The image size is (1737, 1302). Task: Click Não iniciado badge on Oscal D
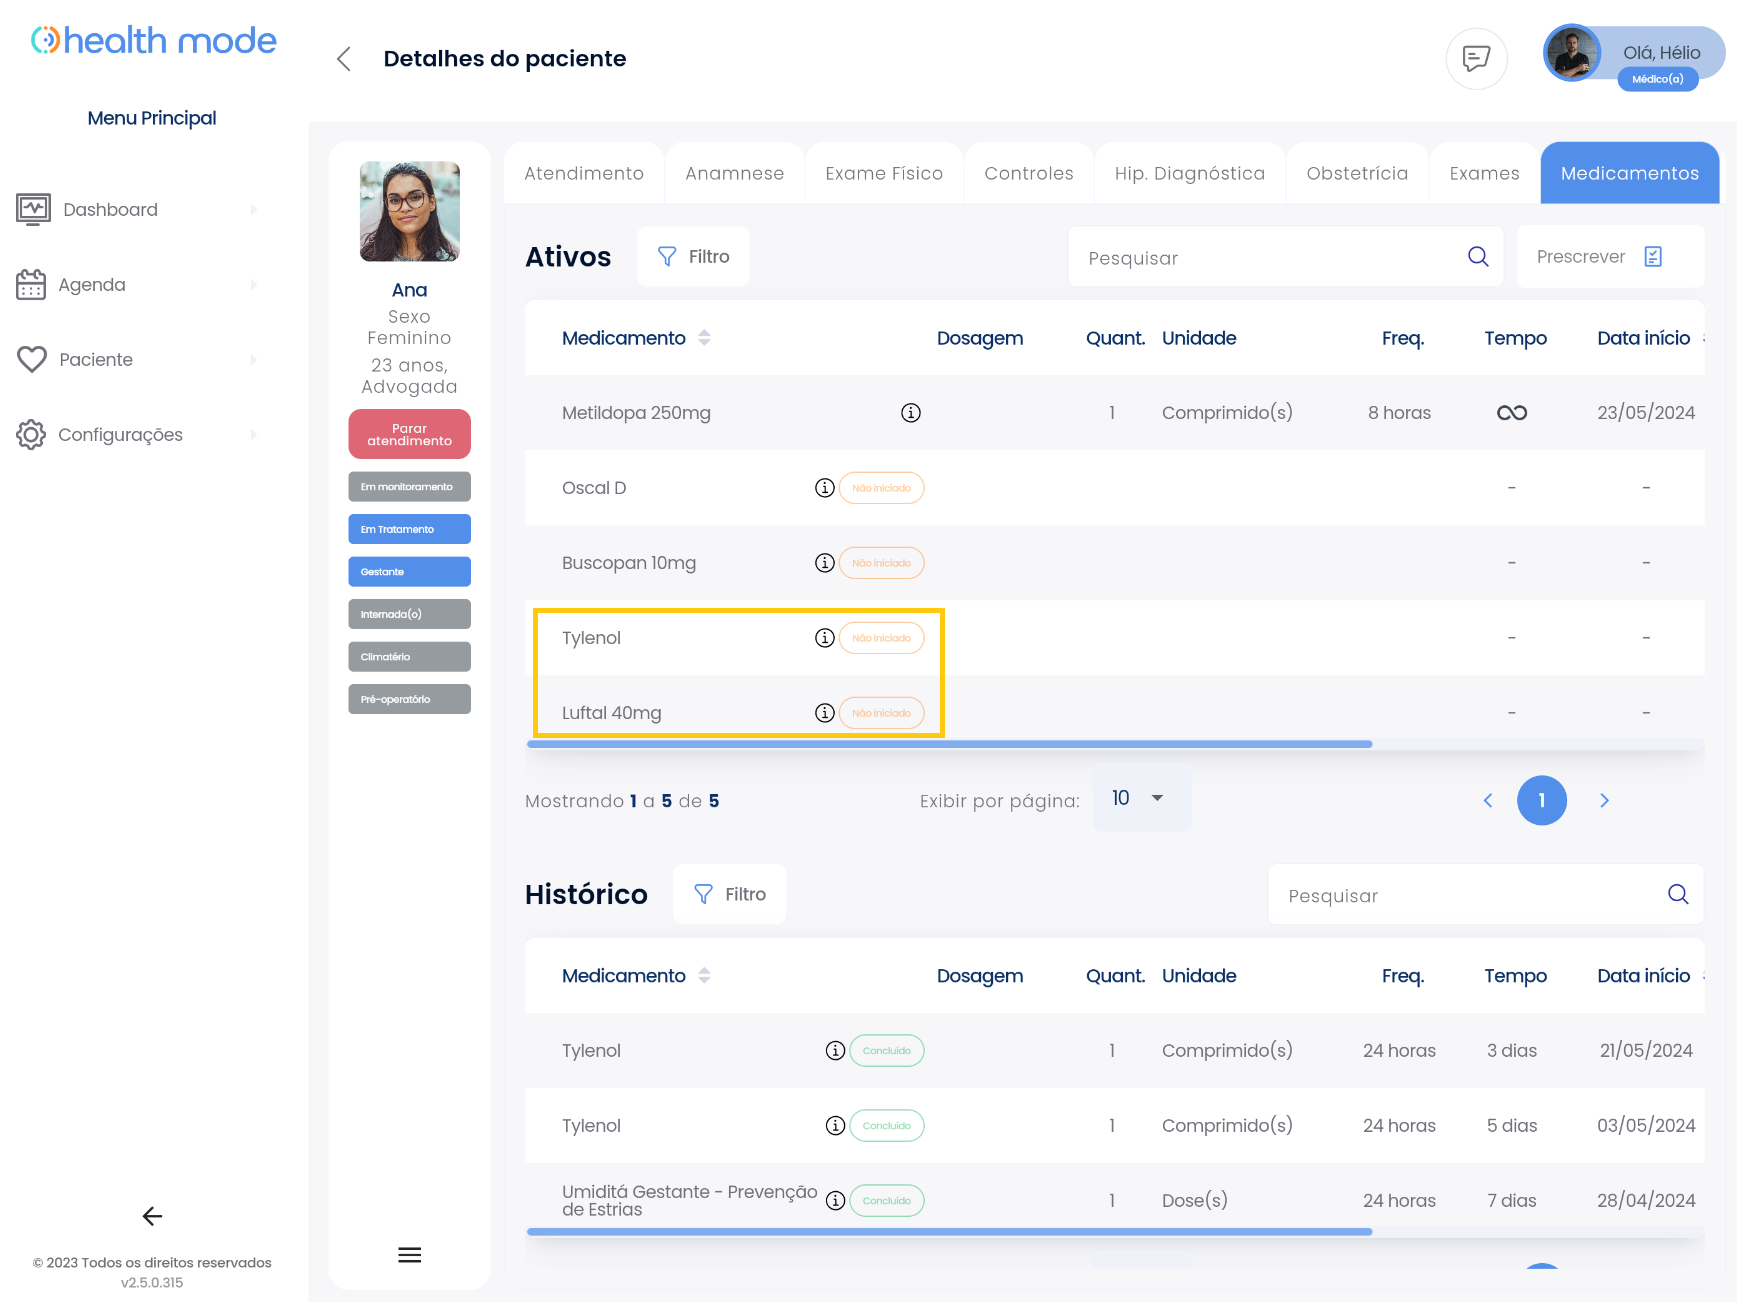point(882,488)
